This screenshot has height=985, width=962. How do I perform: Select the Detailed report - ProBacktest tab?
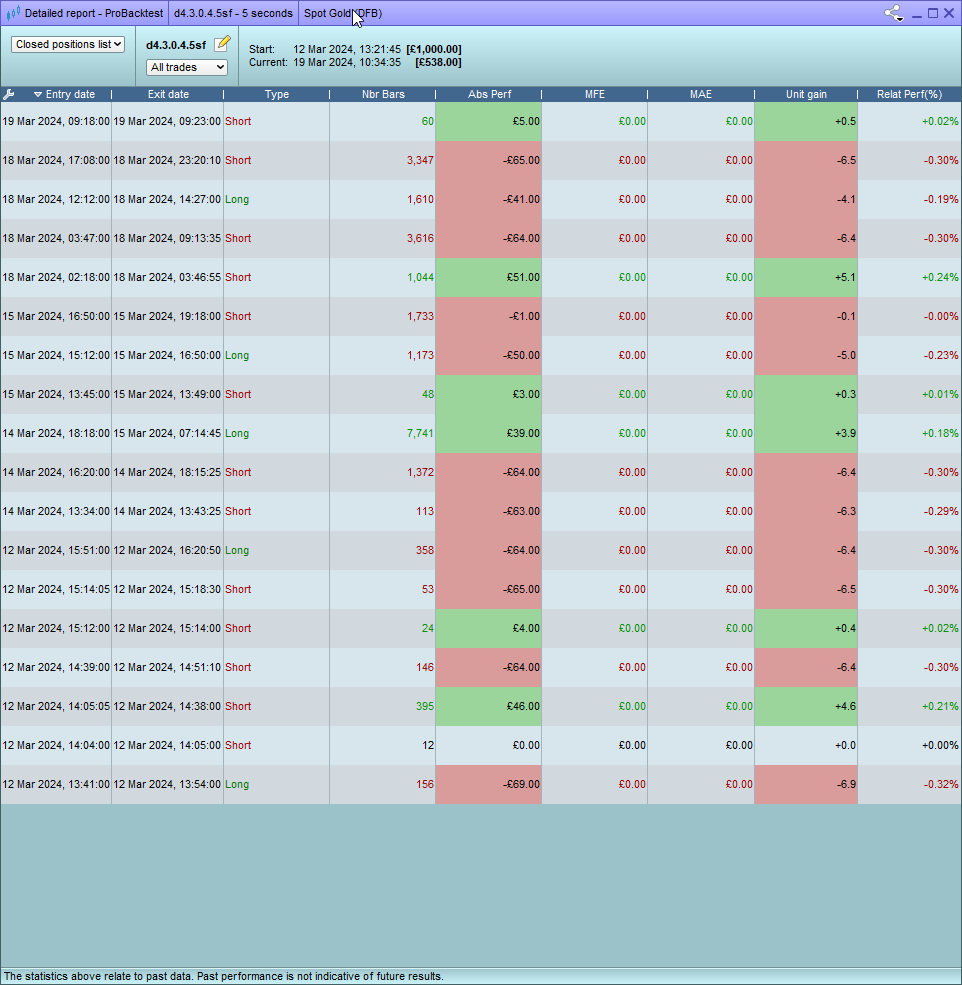[x=85, y=13]
